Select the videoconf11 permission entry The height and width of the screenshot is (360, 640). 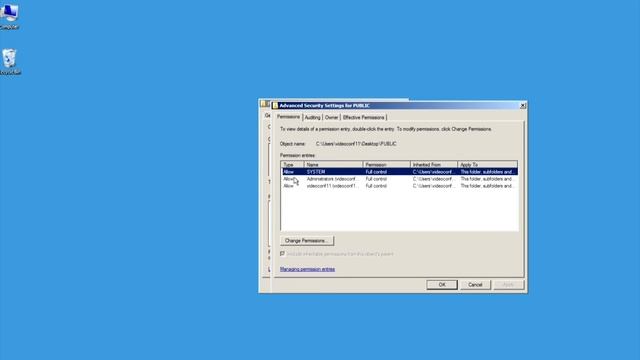[x=400, y=186]
